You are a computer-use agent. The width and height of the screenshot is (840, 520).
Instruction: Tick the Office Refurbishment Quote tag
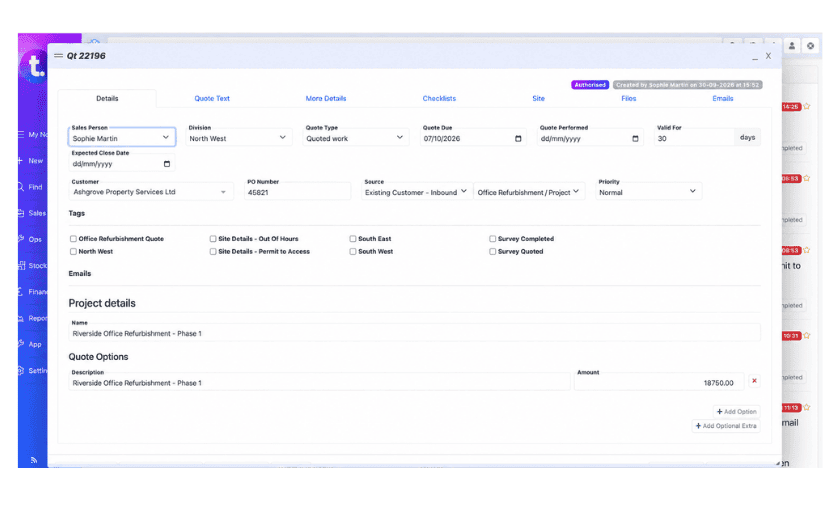point(73,239)
